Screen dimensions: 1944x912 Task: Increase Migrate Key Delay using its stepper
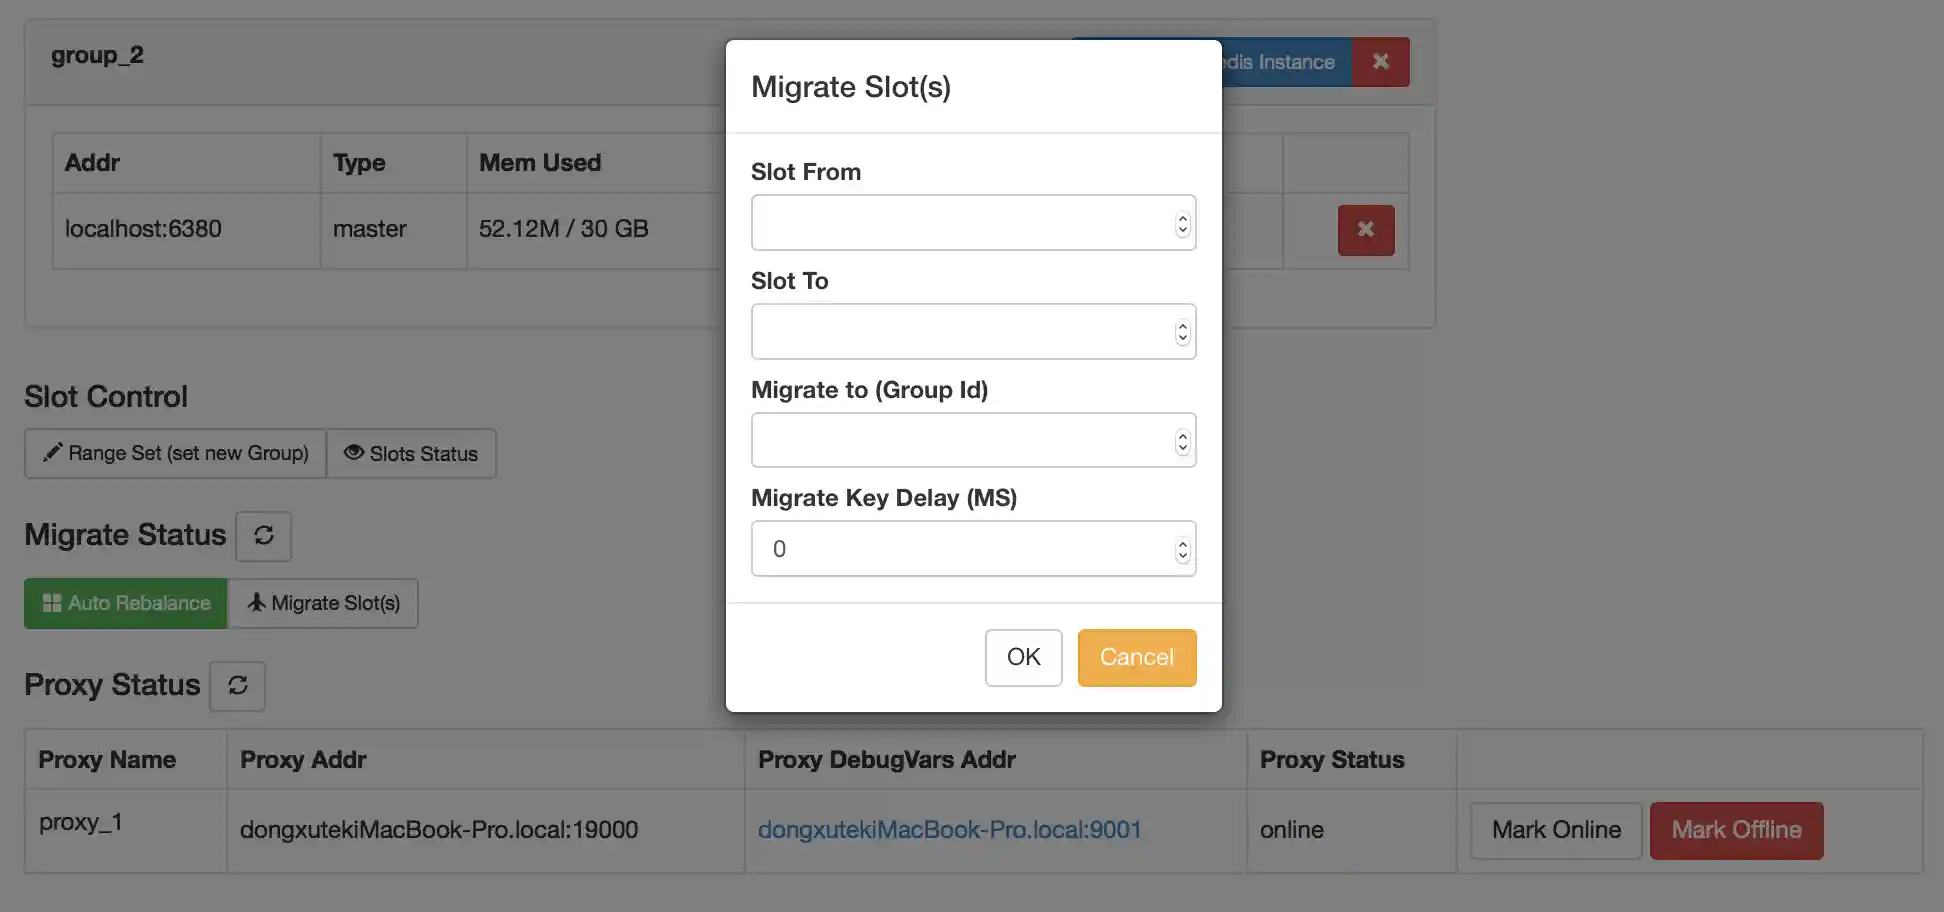tap(1182, 543)
